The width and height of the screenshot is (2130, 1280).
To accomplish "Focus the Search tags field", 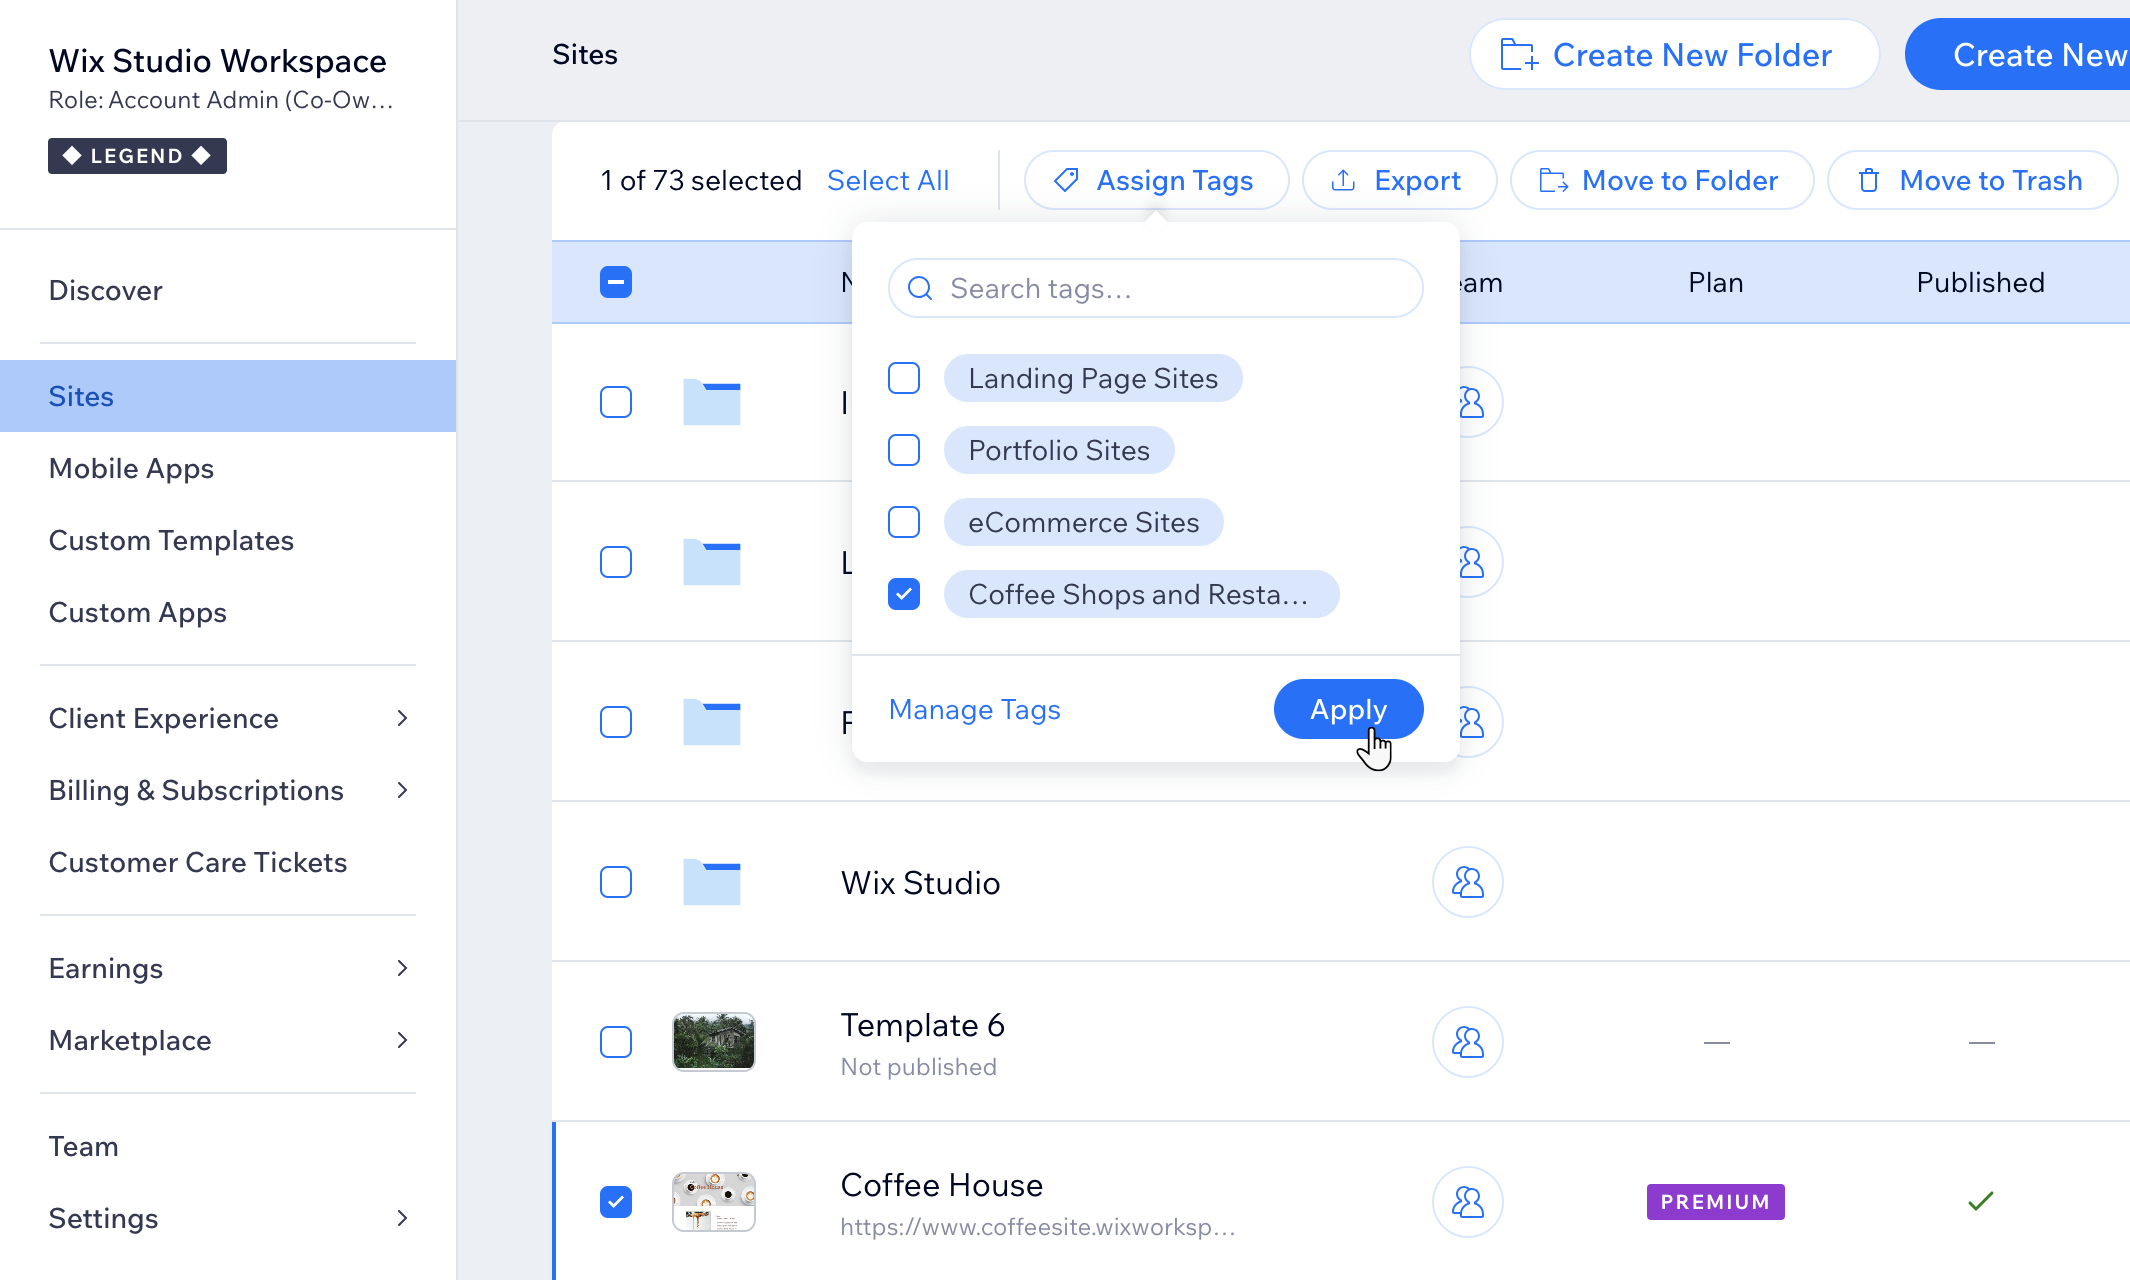I will 1155,288.
